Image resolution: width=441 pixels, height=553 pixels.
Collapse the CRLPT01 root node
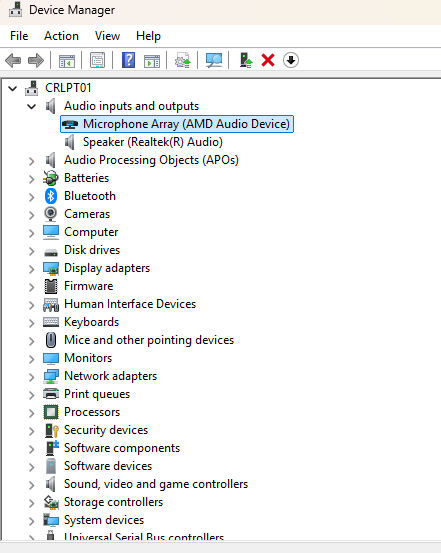coord(13,88)
